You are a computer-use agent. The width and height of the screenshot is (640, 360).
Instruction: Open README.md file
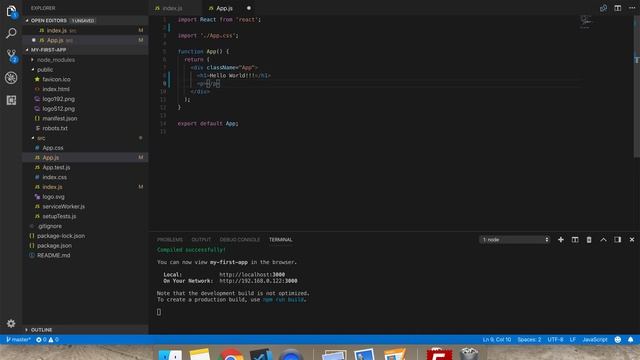(85, 256)
